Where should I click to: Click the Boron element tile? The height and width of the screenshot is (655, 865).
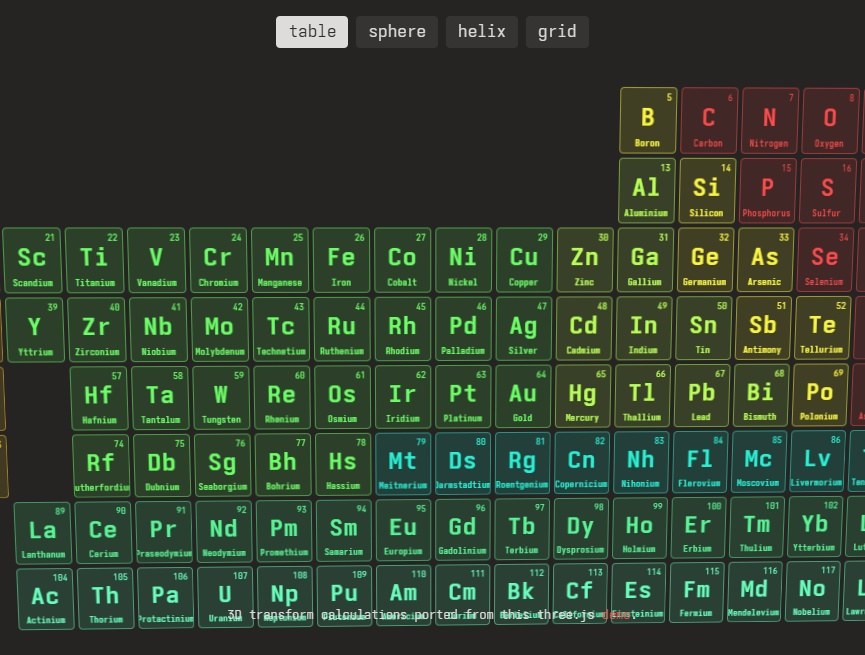(648, 121)
